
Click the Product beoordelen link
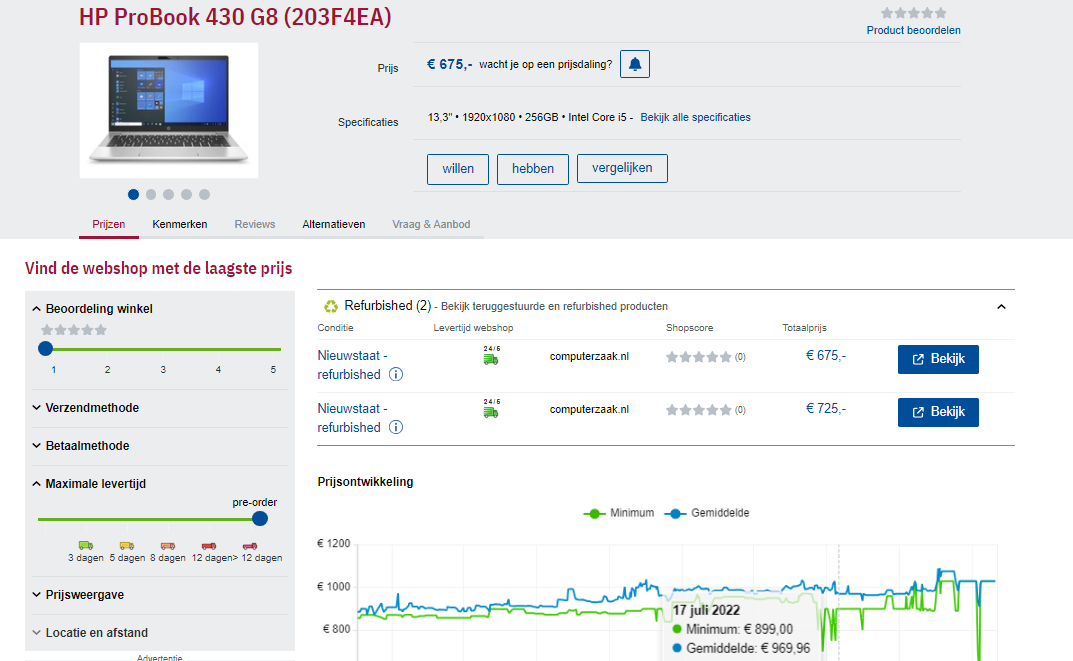click(914, 30)
